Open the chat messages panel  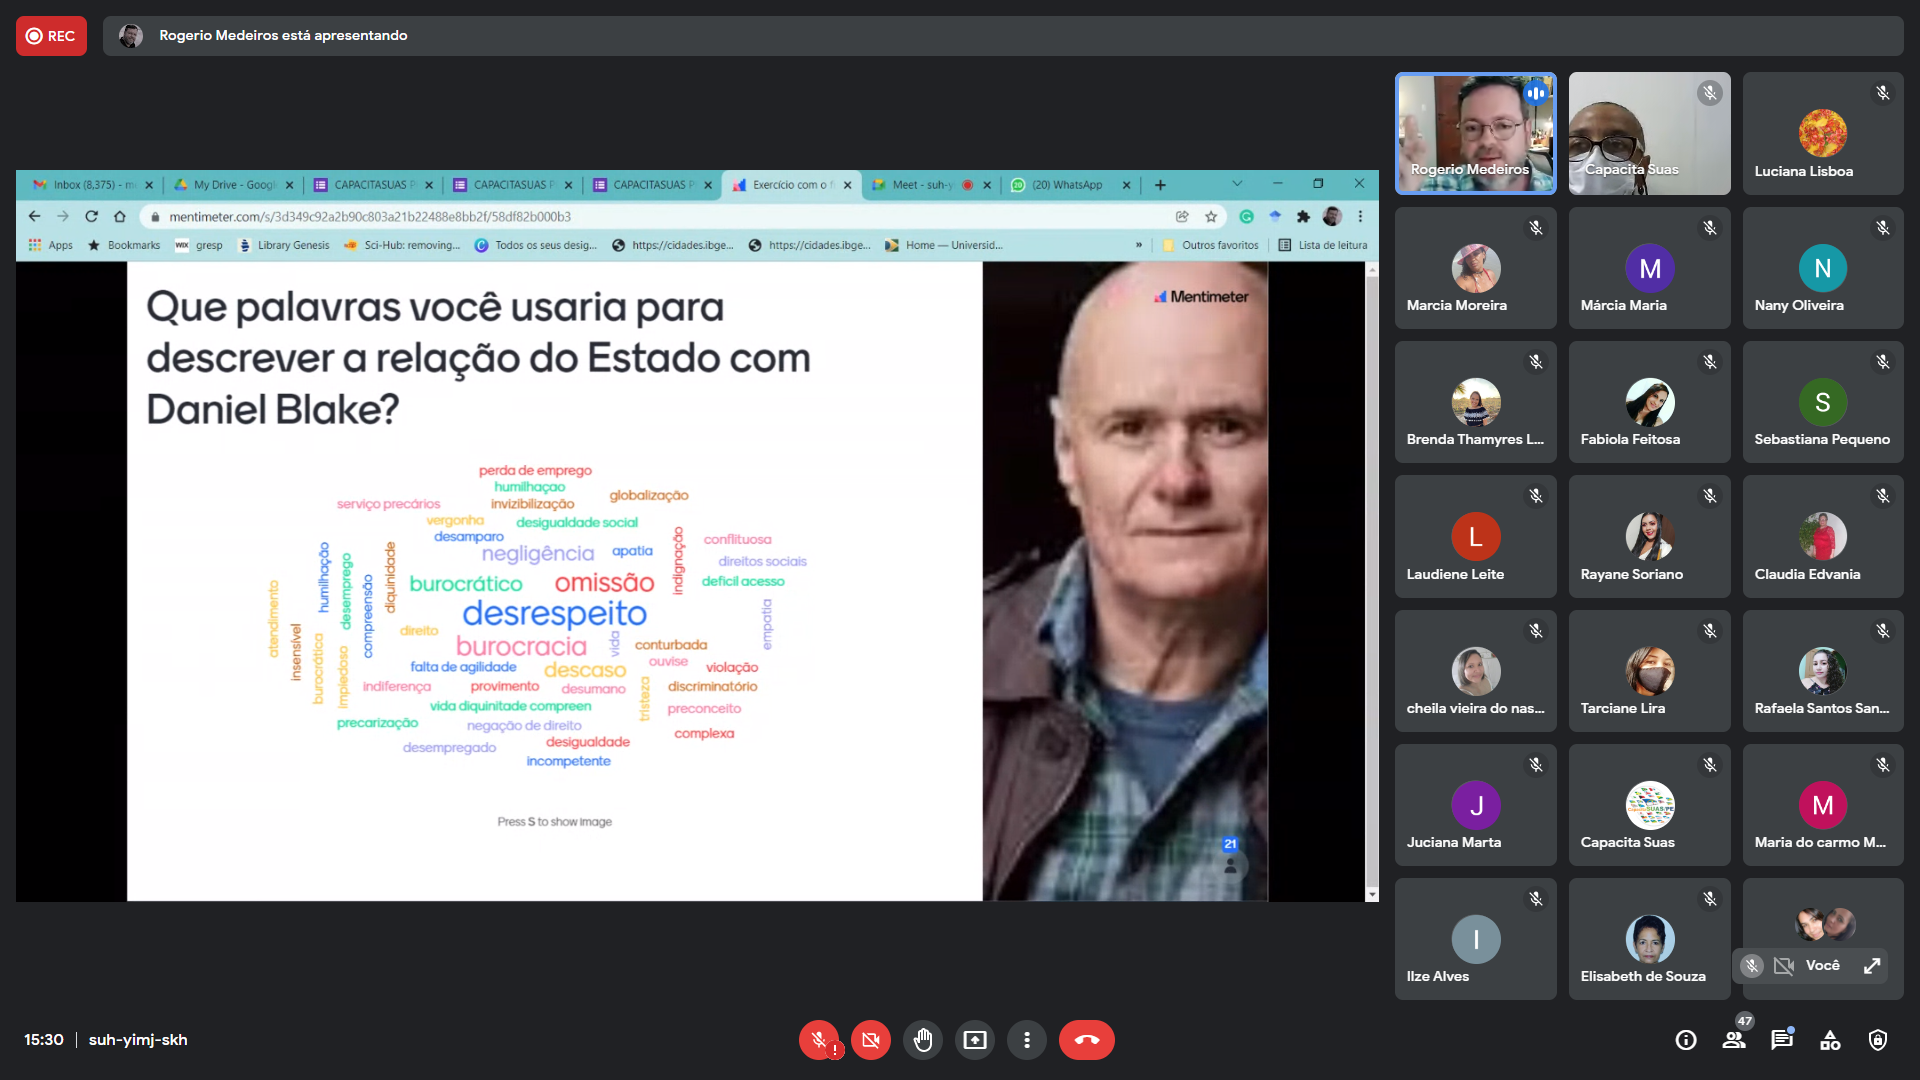pos(1782,1040)
